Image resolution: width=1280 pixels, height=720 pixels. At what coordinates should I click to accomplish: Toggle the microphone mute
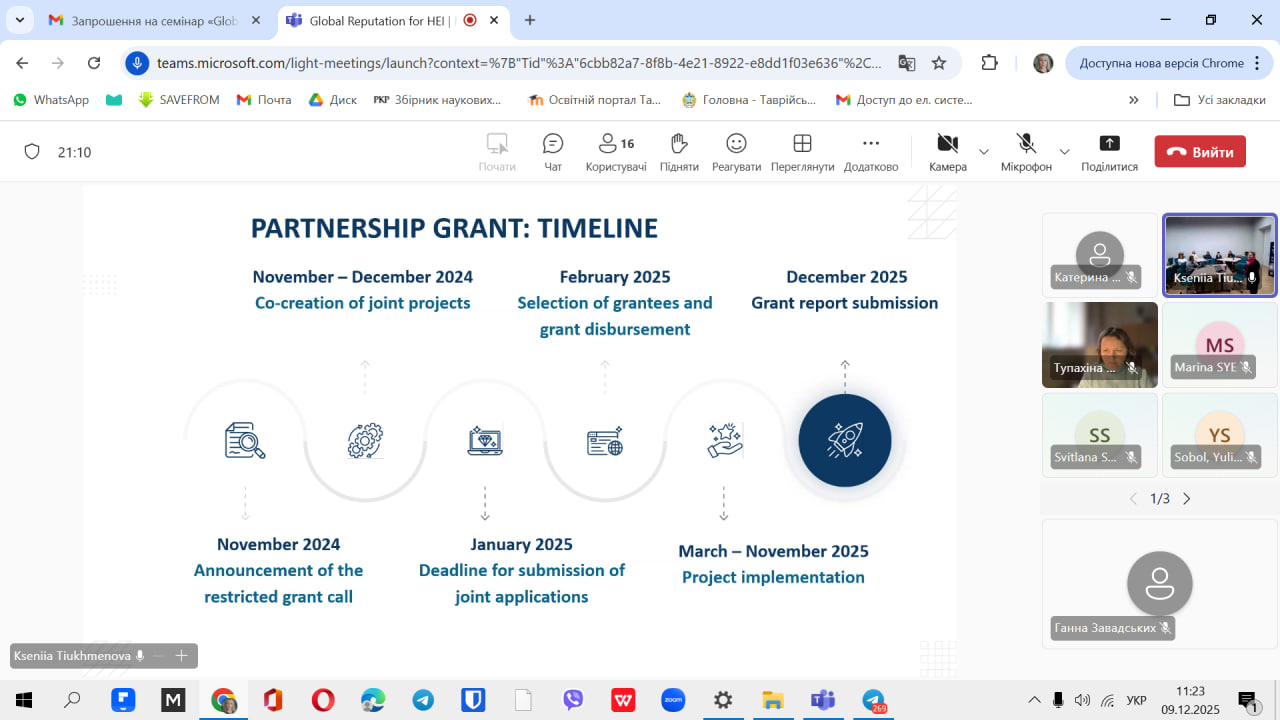coord(1026,152)
